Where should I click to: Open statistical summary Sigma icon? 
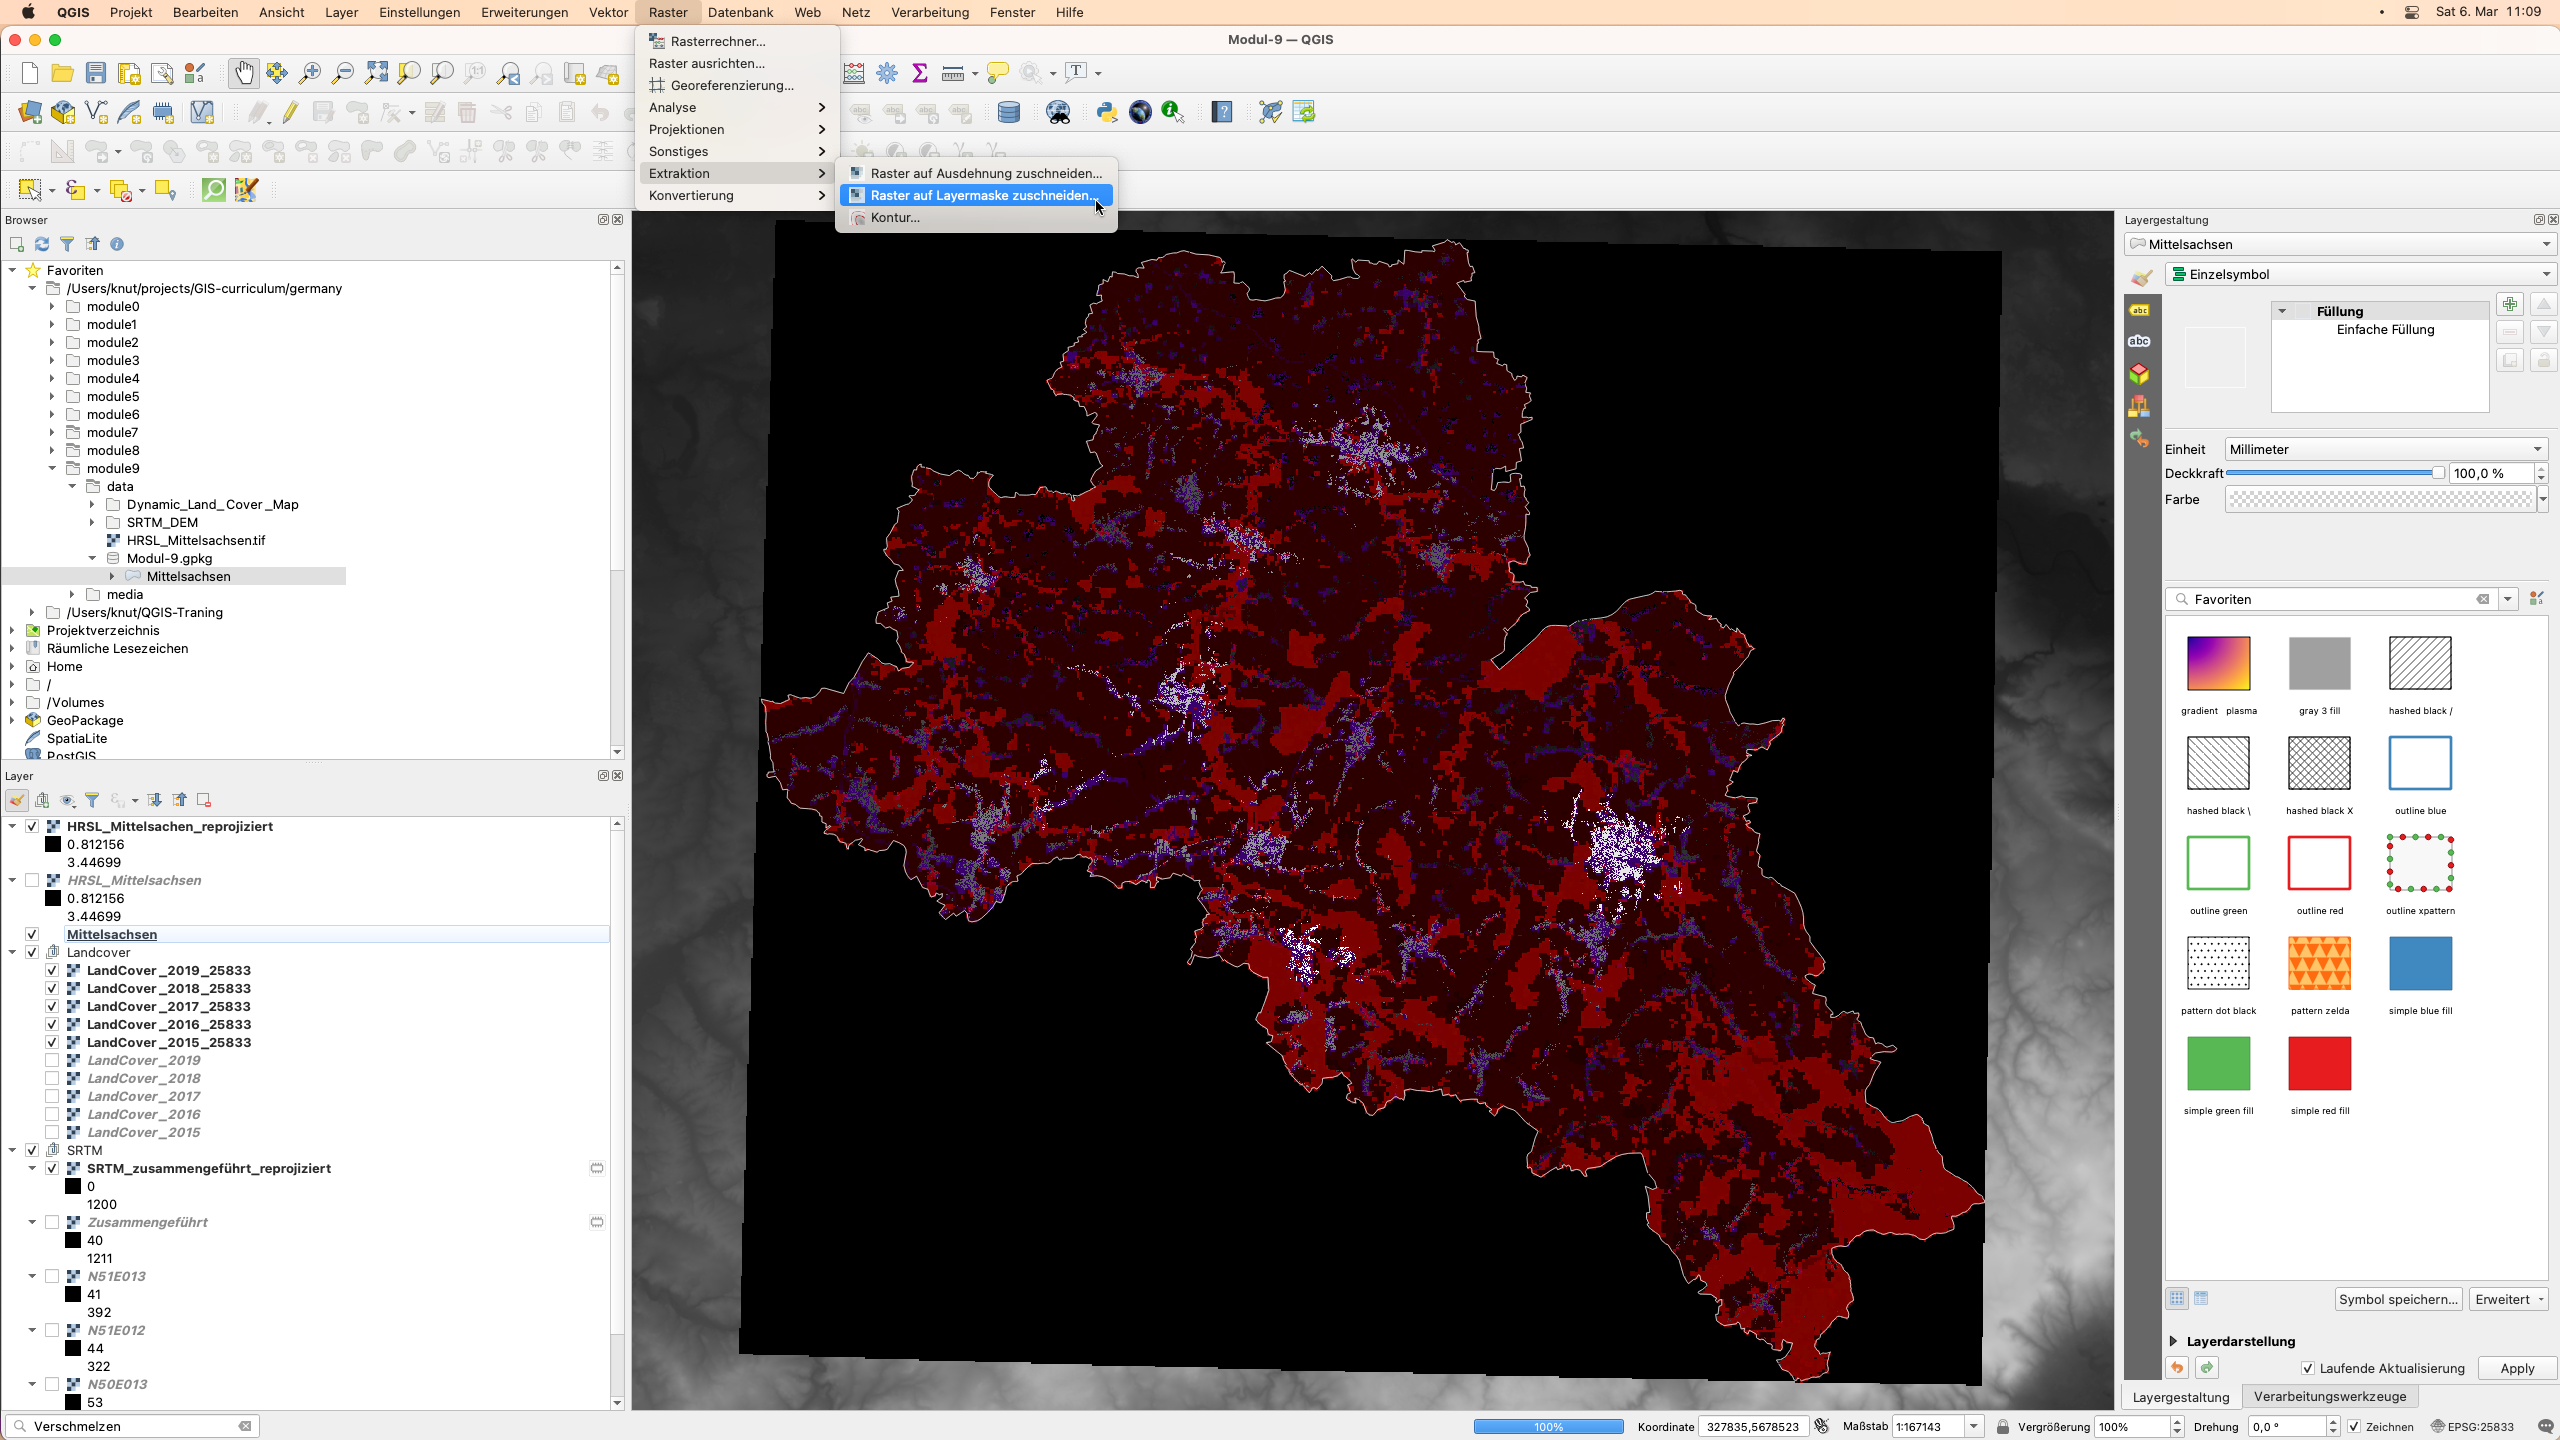point(920,73)
